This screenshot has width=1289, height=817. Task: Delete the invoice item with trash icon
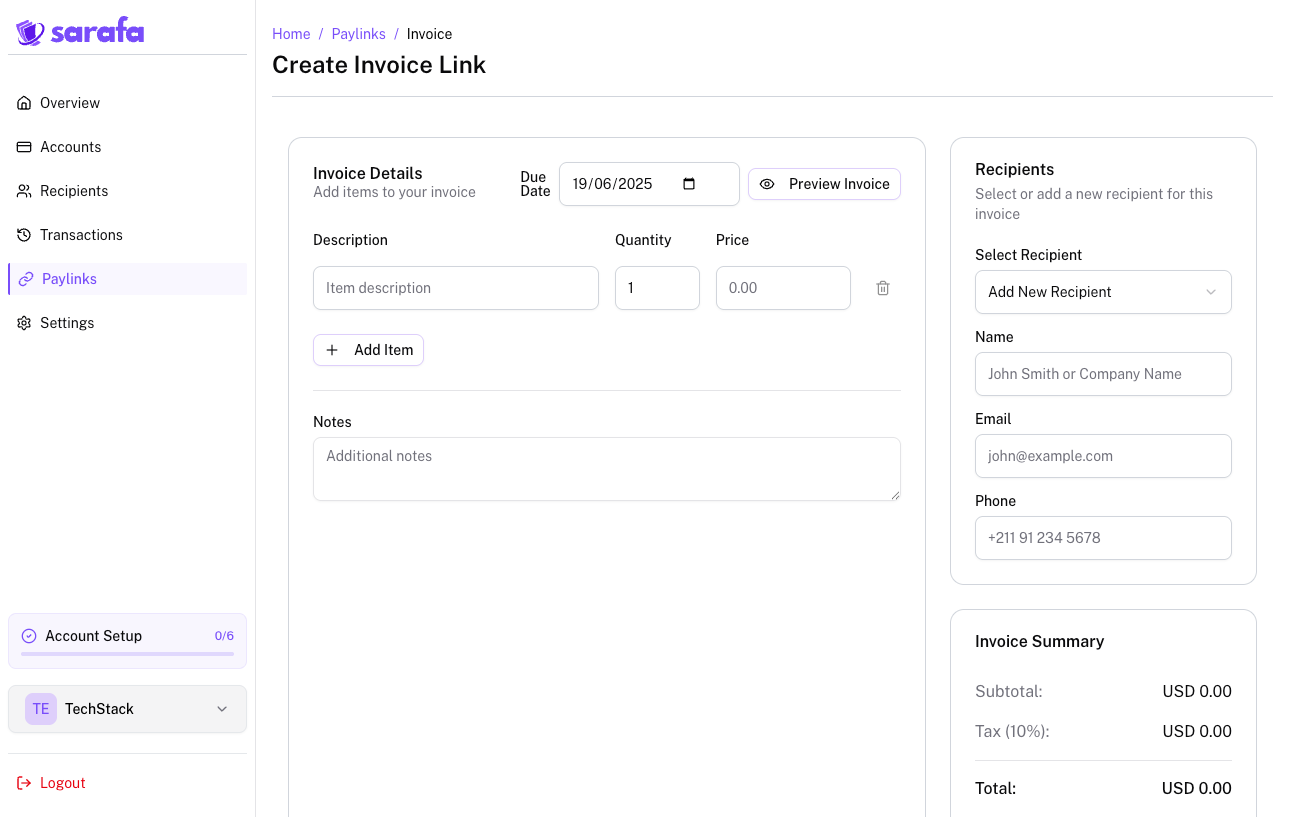883,288
